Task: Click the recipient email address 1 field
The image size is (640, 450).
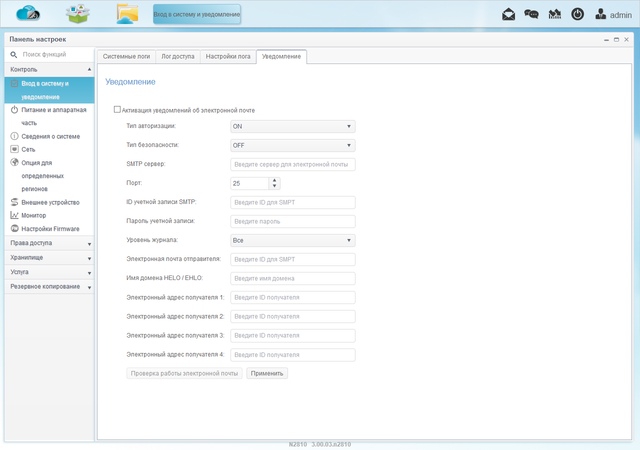Action: pyautogui.click(x=293, y=297)
